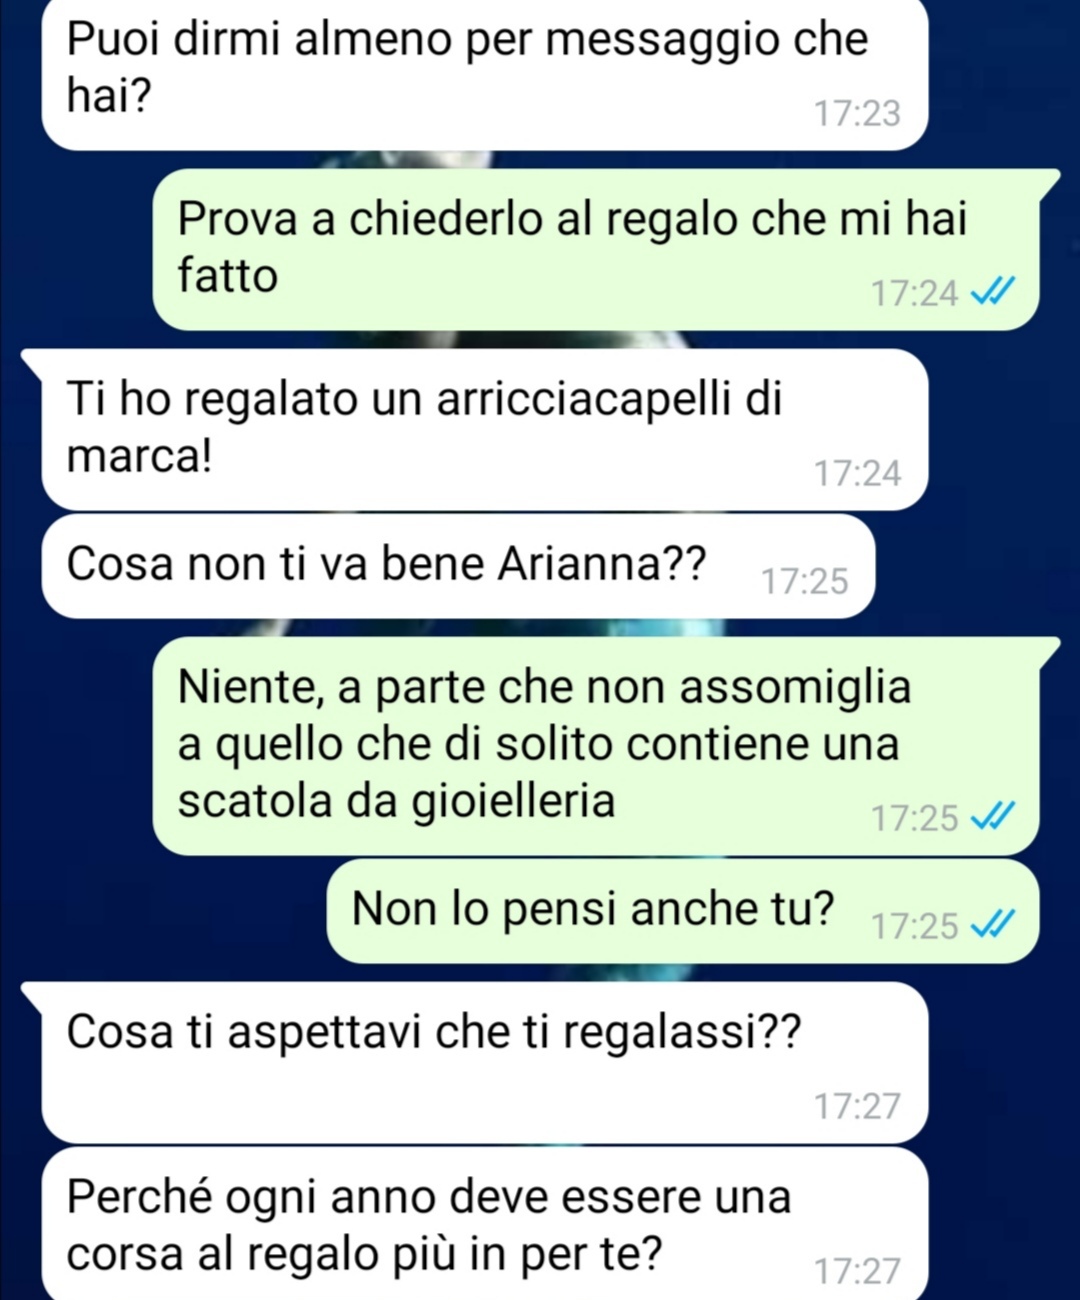The height and width of the screenshot is (1300, 1080).
Task: Click 17:25 timestamp on 'gioielleria' message
Action: (x=914, y=818)
